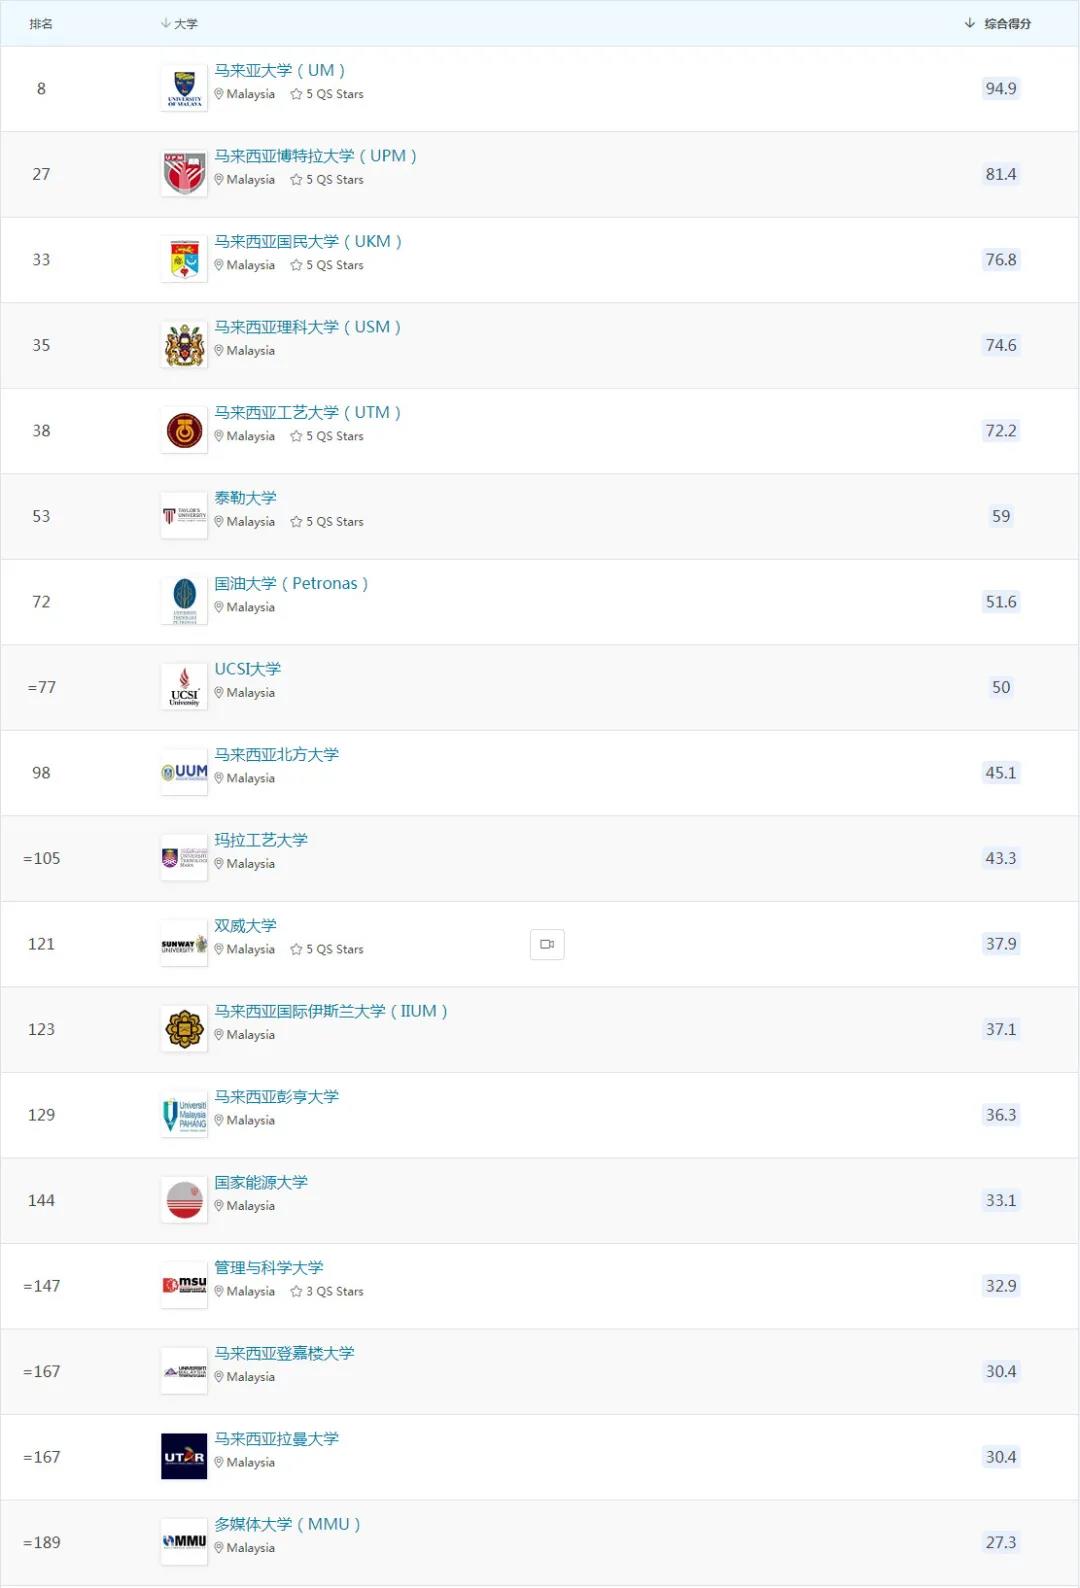Open the 马来亚大学 (UM) link
Image resolution: width=1080 pixels, height=1588 pixels.
[x=279, y=70]
